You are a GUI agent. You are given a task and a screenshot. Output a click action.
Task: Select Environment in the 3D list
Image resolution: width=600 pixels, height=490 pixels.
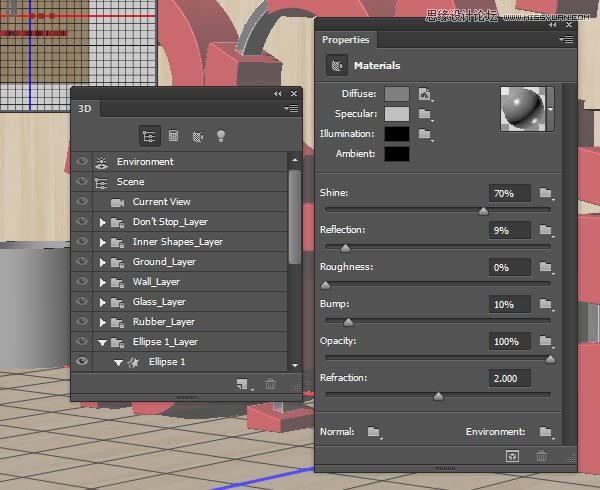point(191,161)
